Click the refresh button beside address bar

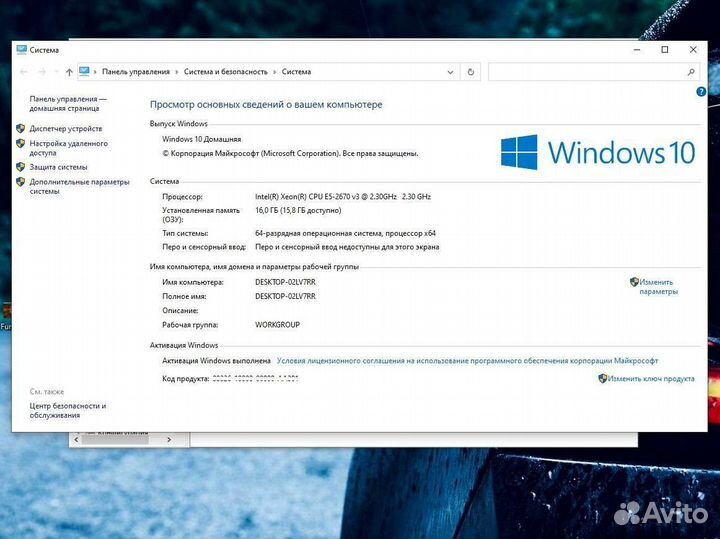point(471,72)
